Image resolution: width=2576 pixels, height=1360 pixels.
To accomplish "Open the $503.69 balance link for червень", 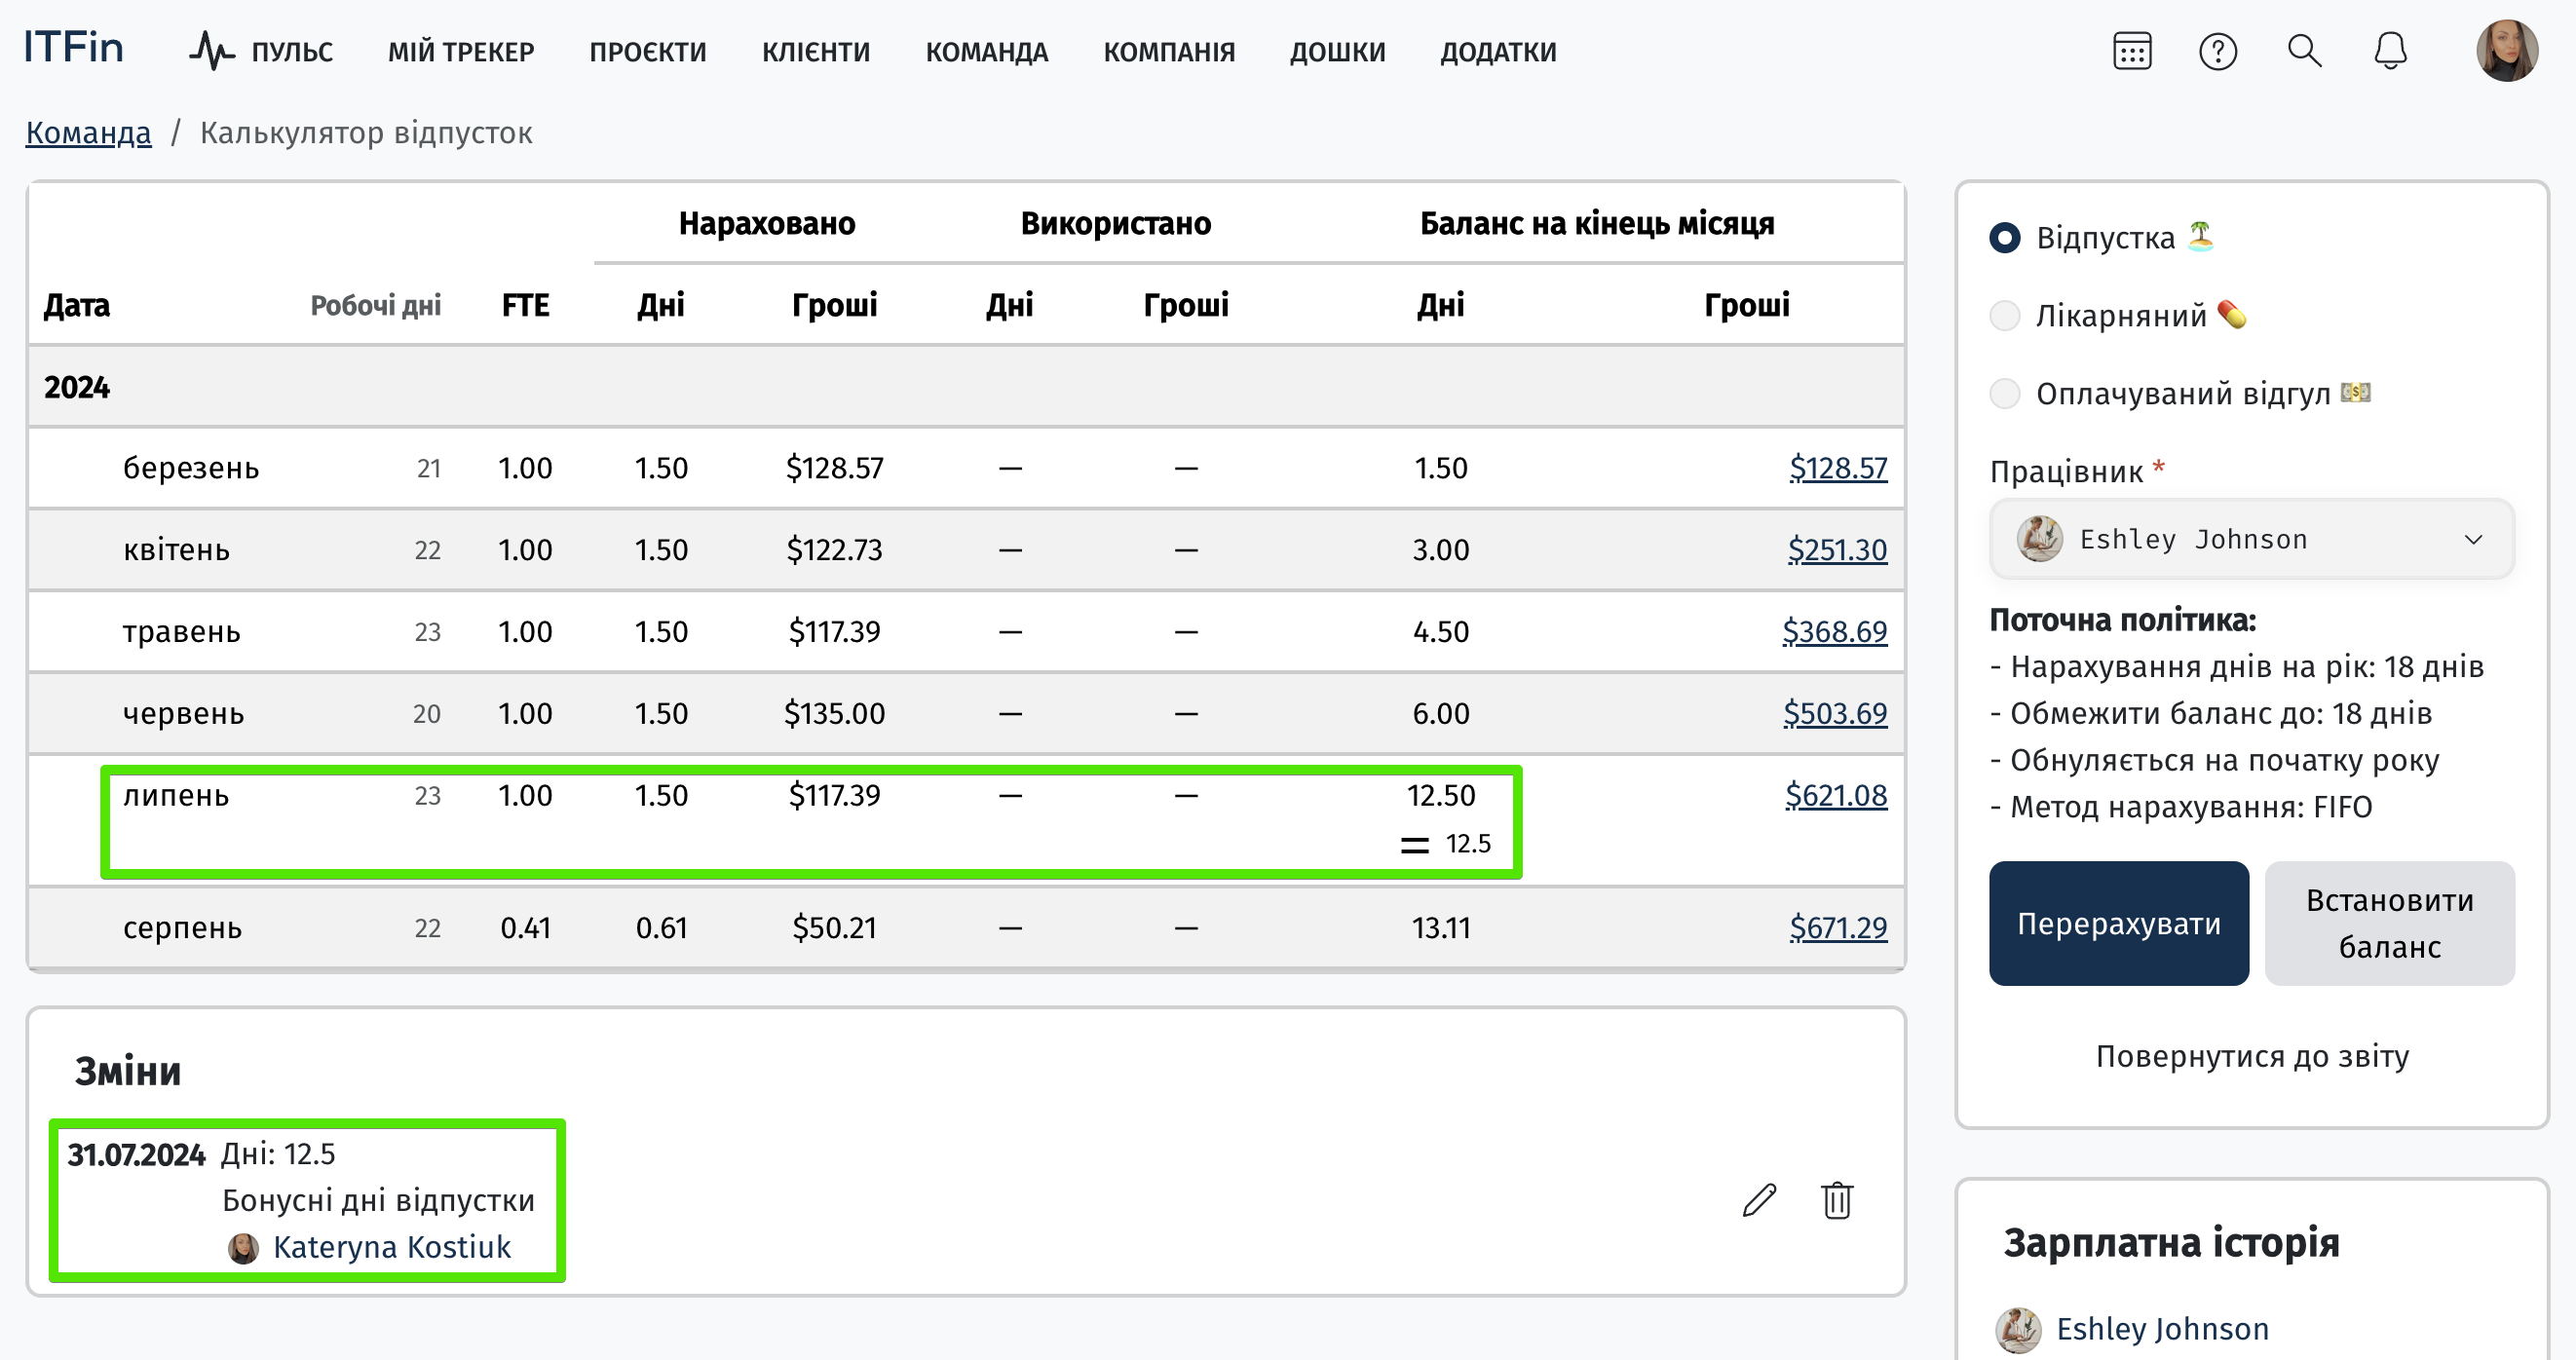I will tap(1835, 714).
